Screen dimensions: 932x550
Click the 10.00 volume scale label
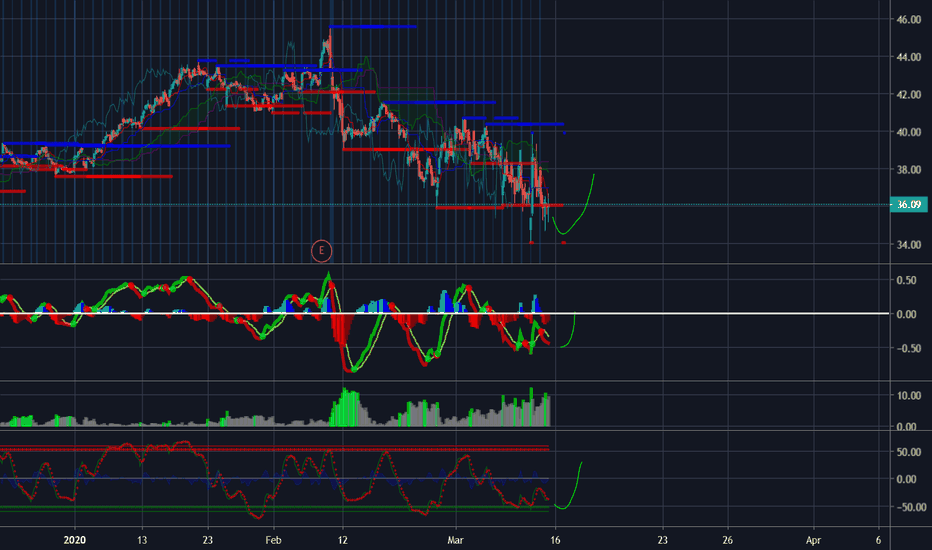(909, 395)
